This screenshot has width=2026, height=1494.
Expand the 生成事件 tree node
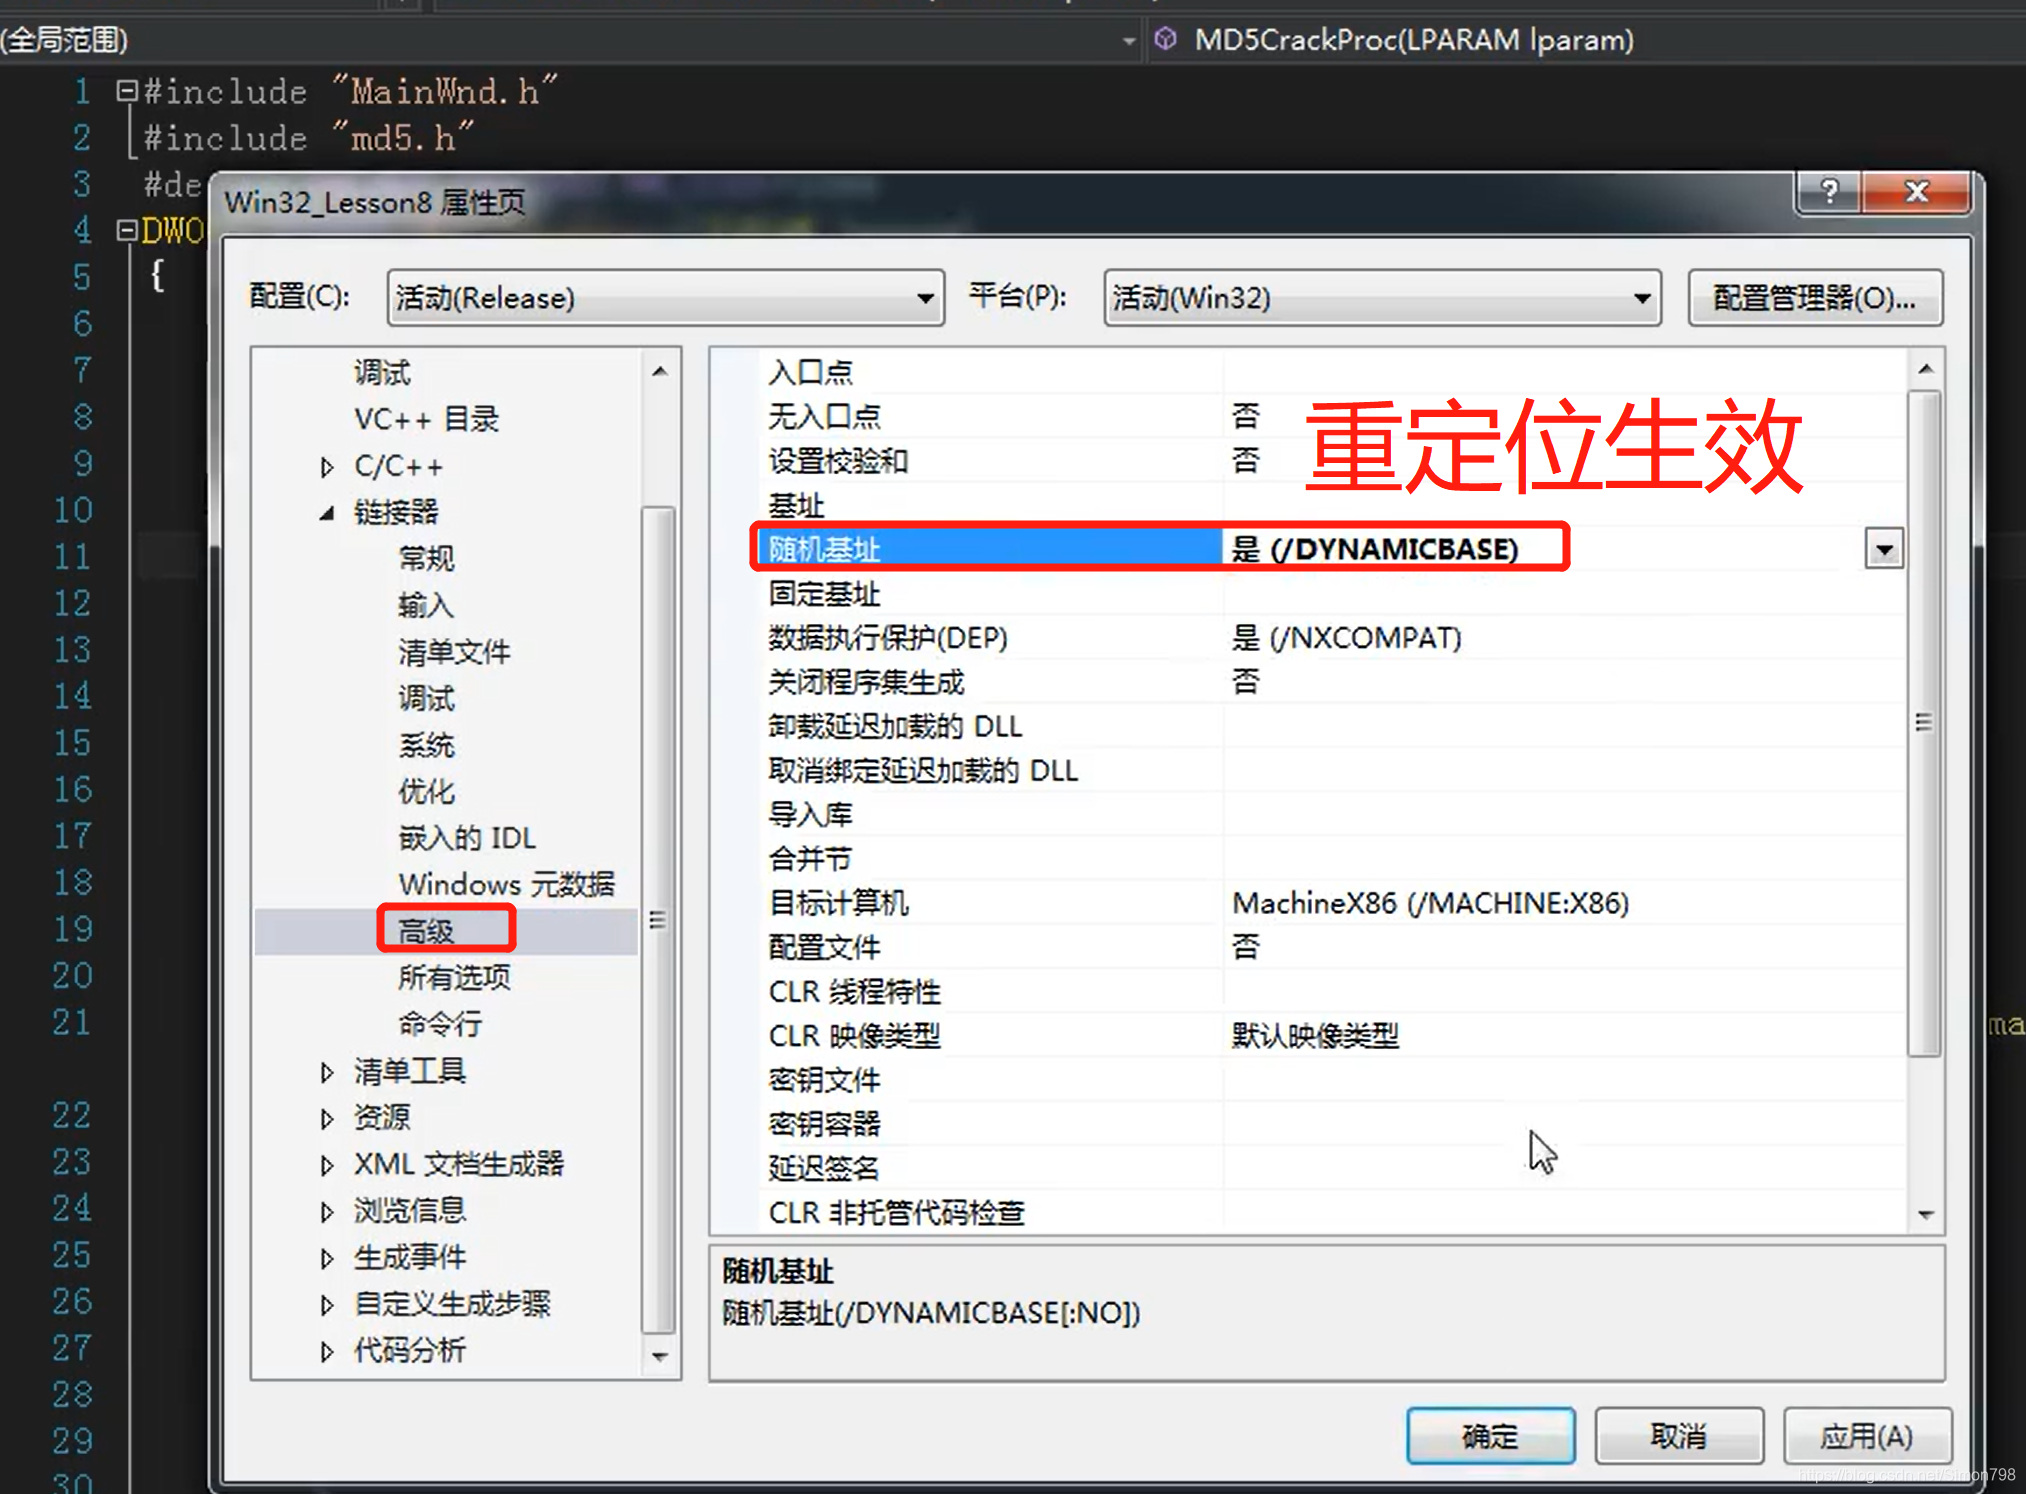(327, 1258)
